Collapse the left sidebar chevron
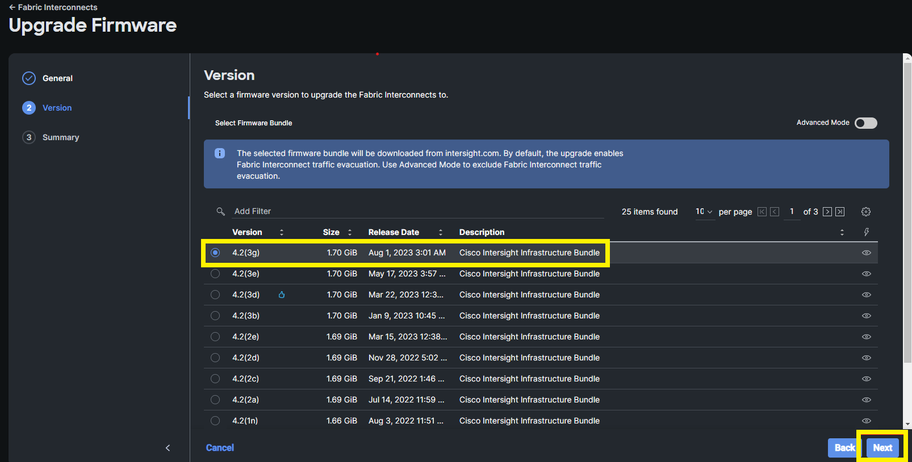This screenshot has height=462, width=912. (x=168, y=447)
